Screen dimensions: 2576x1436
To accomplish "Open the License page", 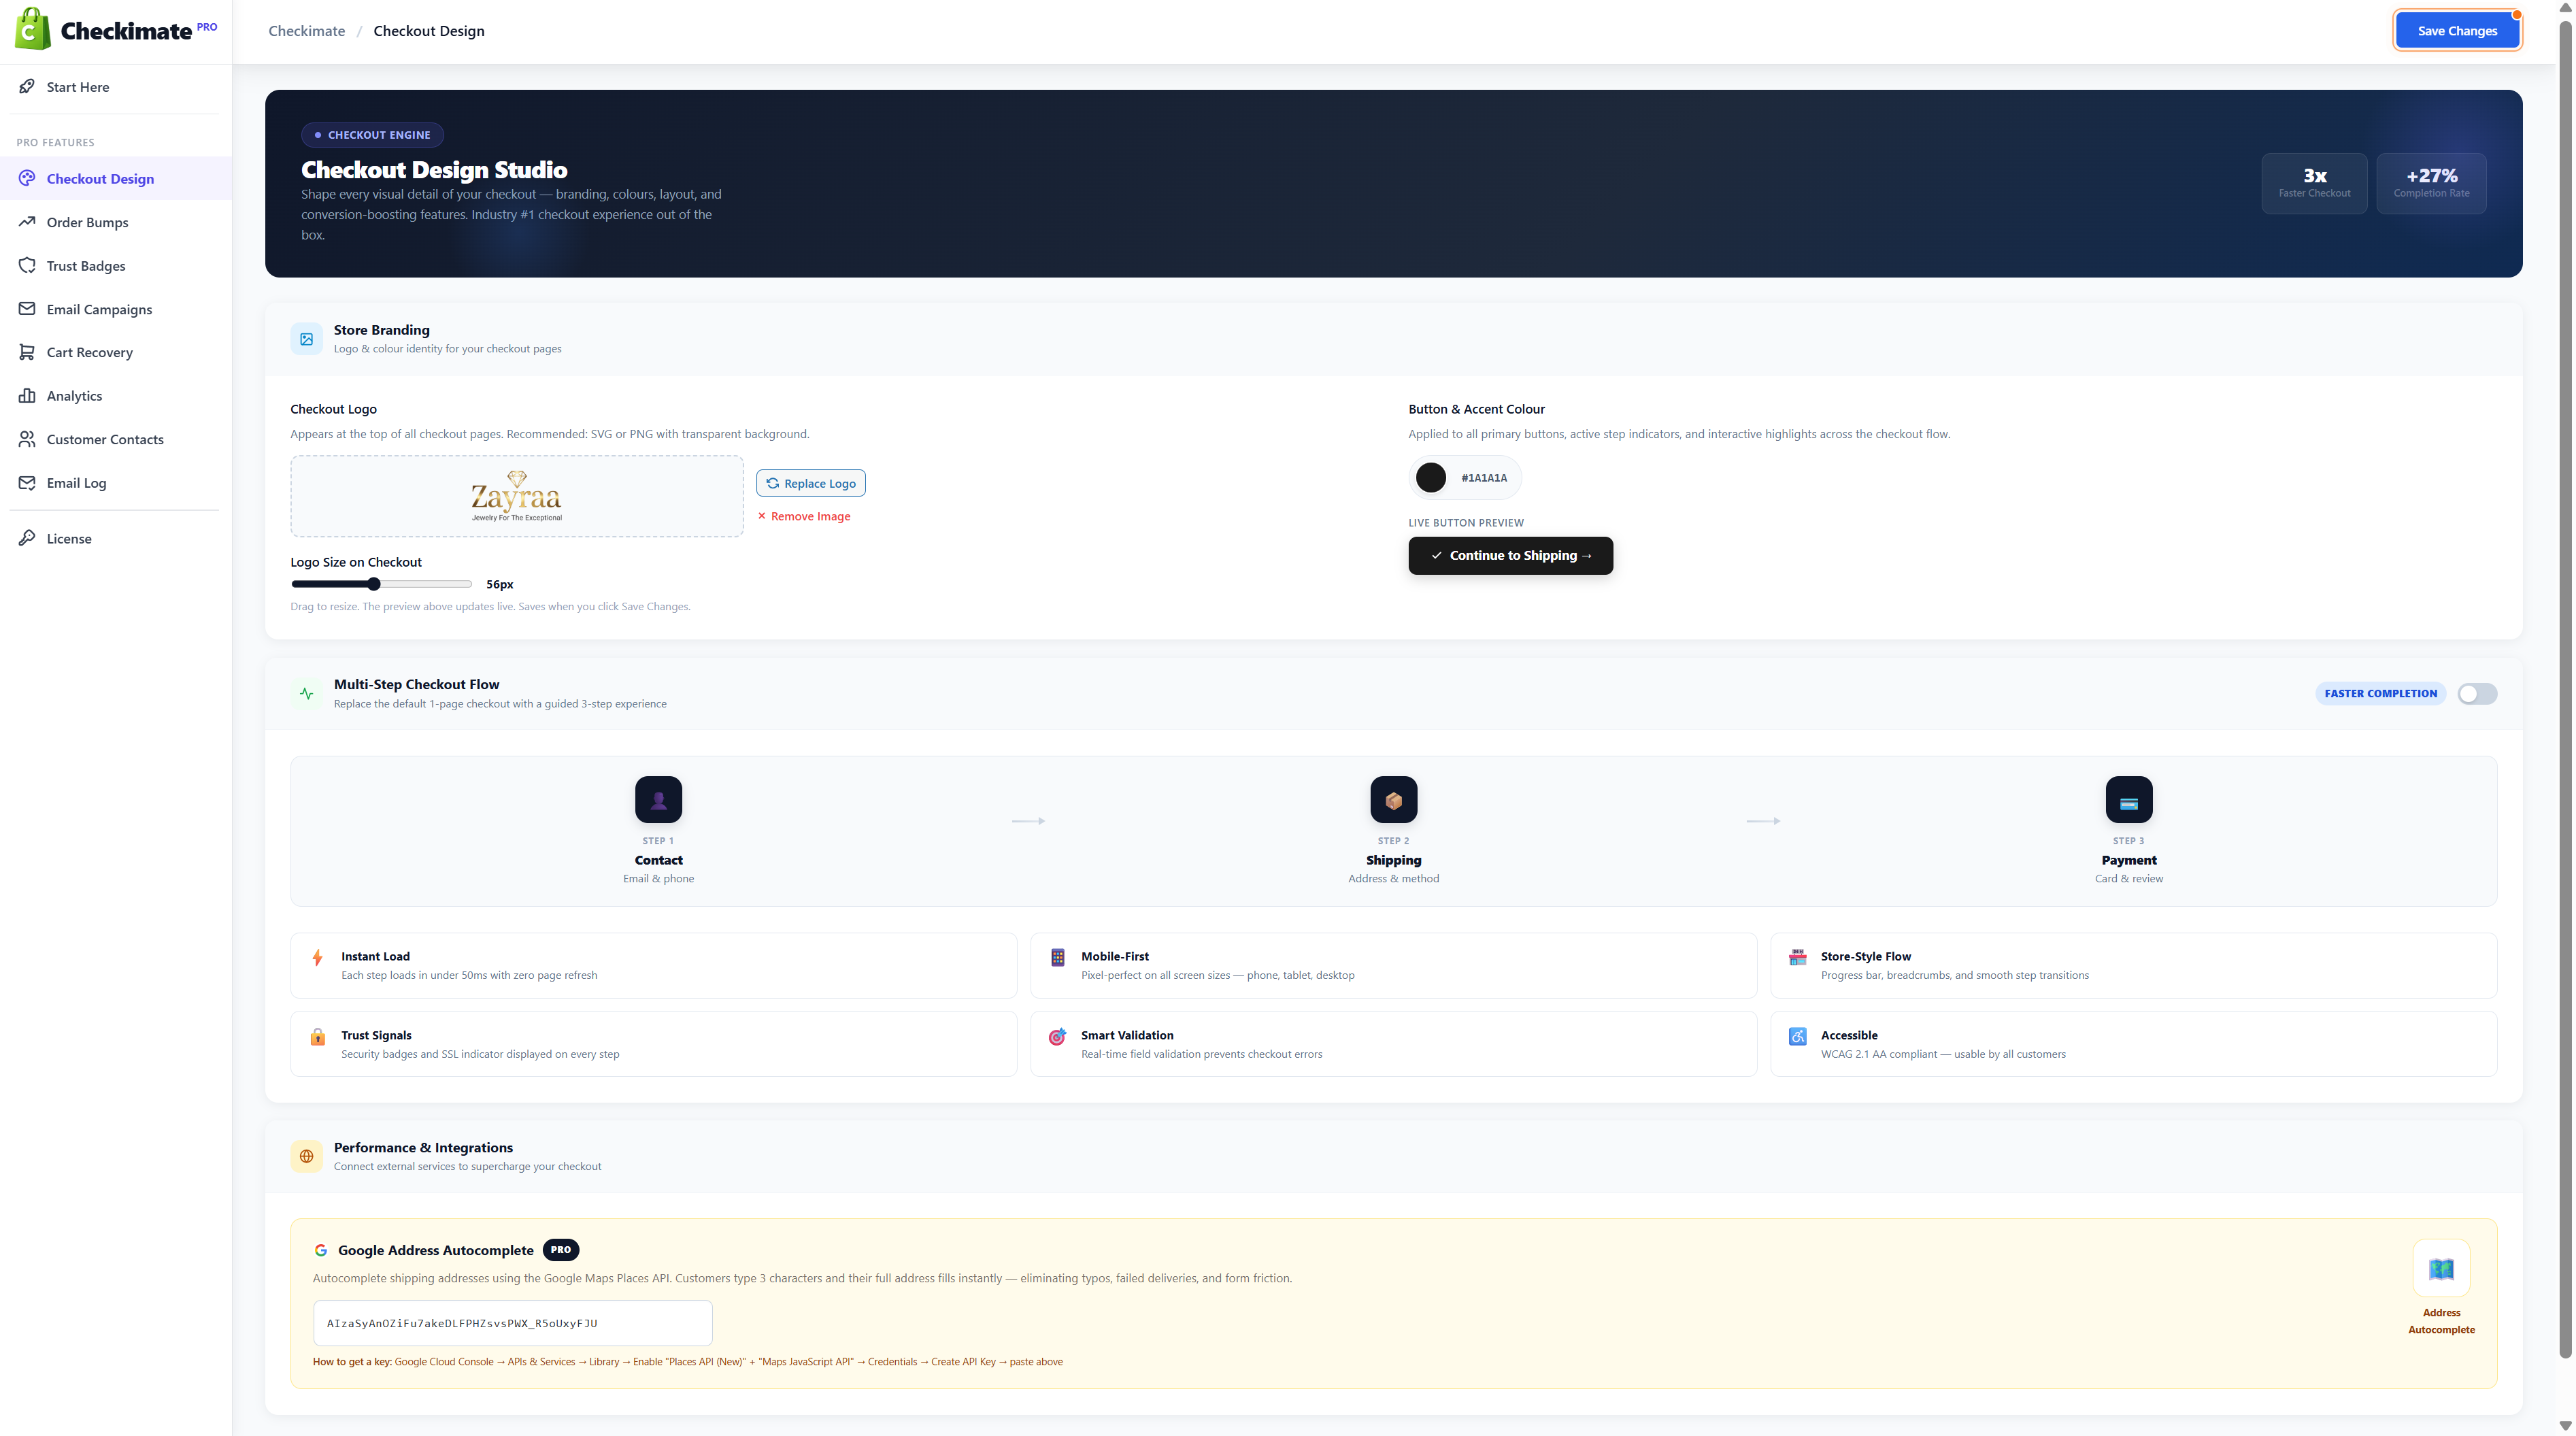I will pyautogui.click(x=116, y=538).
